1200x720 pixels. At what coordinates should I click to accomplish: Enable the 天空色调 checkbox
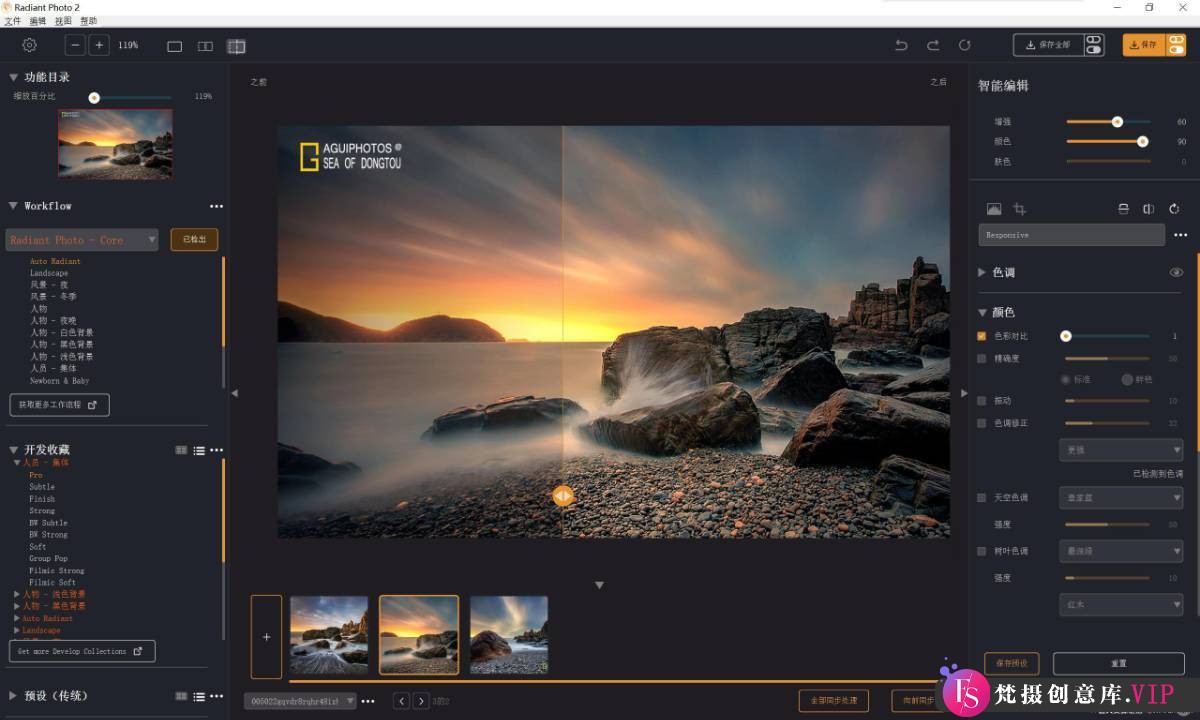click(x=982, y=497)
